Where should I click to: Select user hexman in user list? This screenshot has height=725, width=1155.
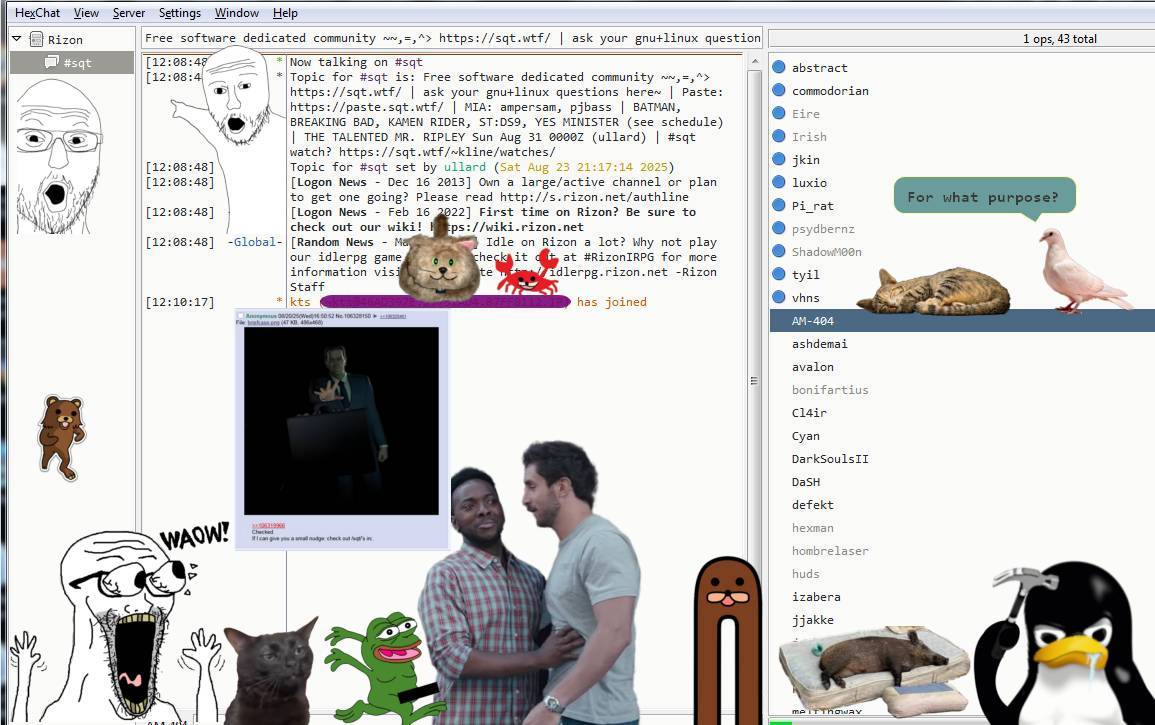812,528
